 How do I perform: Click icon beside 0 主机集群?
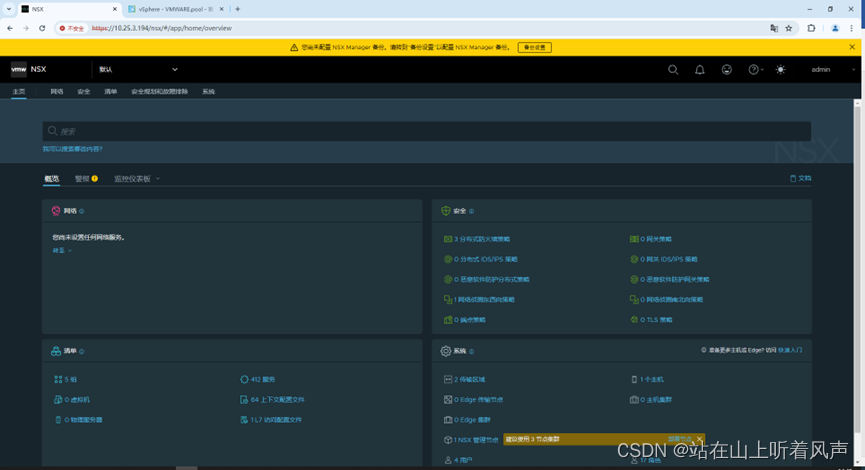634,399
